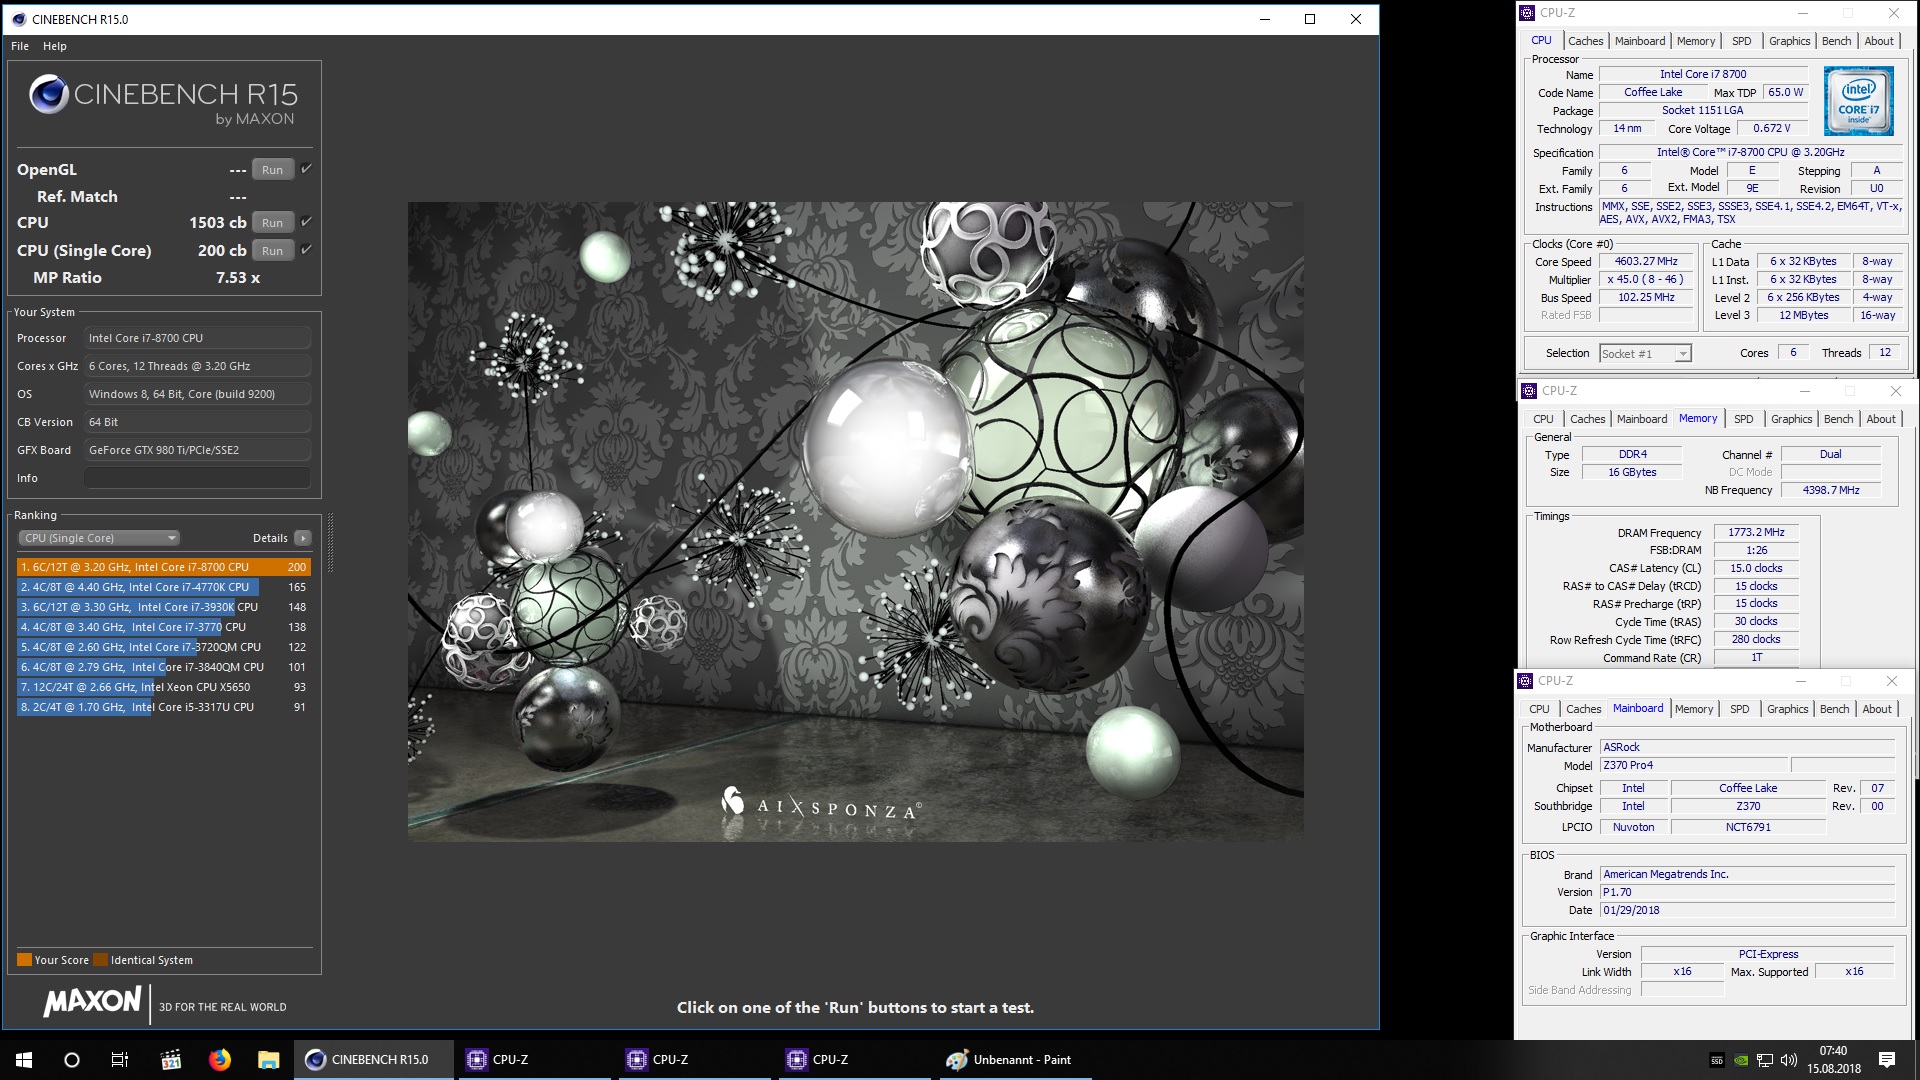Click the MAXON logo at bottom

[x=92, y=1001]
